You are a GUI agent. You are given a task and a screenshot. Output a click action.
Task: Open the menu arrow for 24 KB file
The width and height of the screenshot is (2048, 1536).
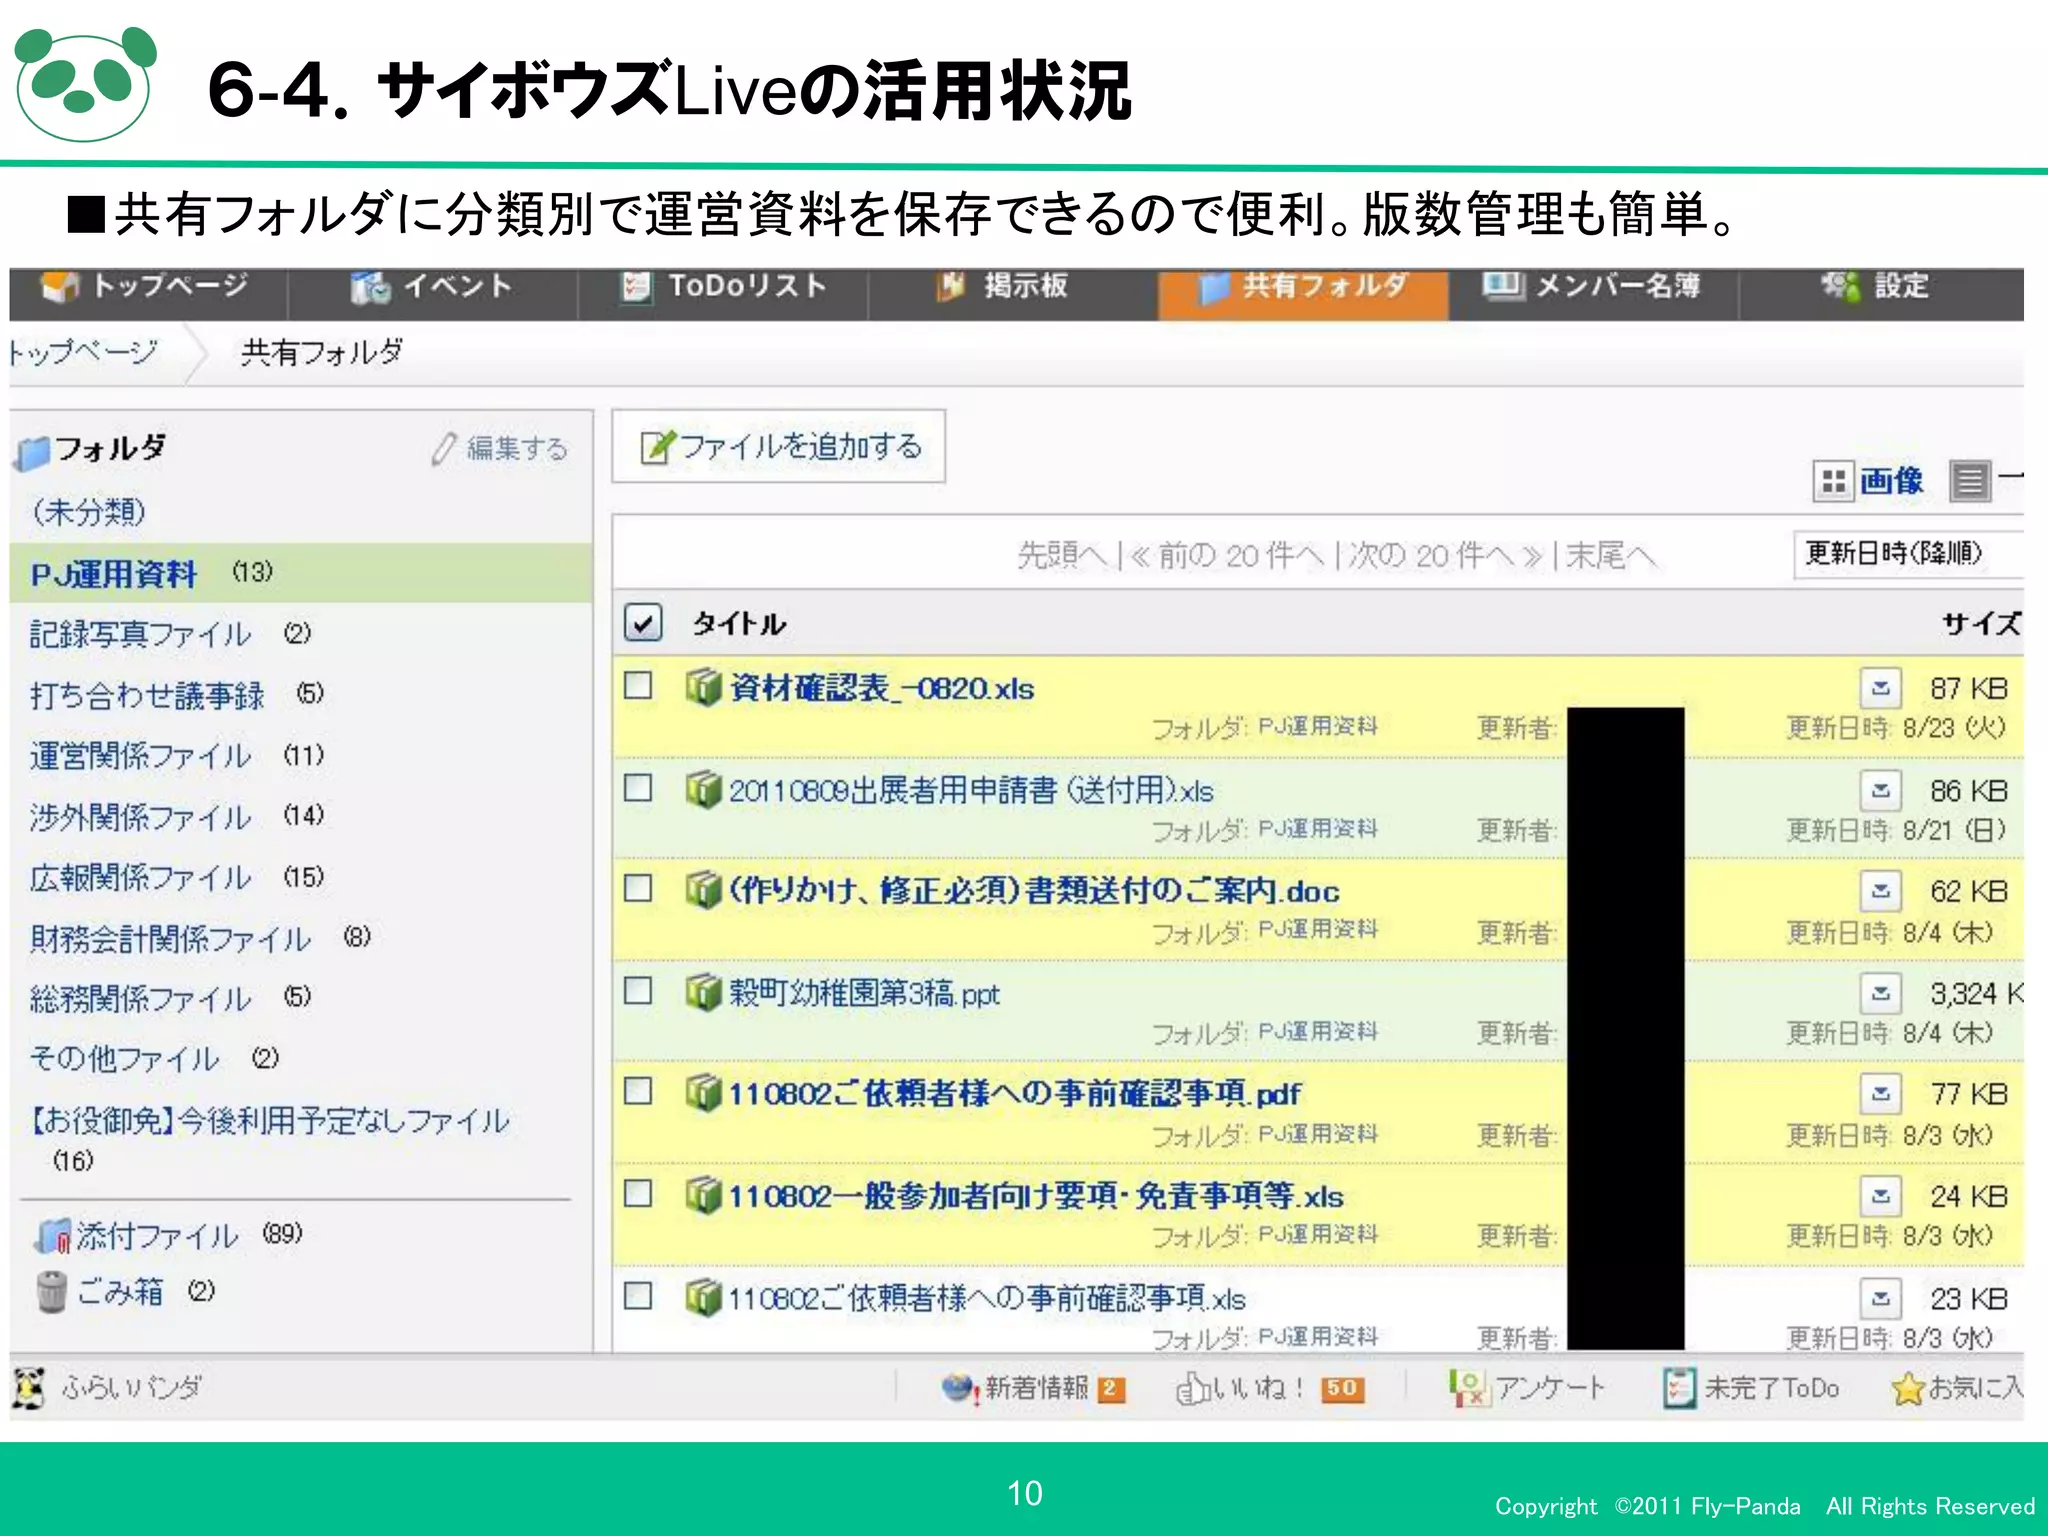coord(1880,1195)
